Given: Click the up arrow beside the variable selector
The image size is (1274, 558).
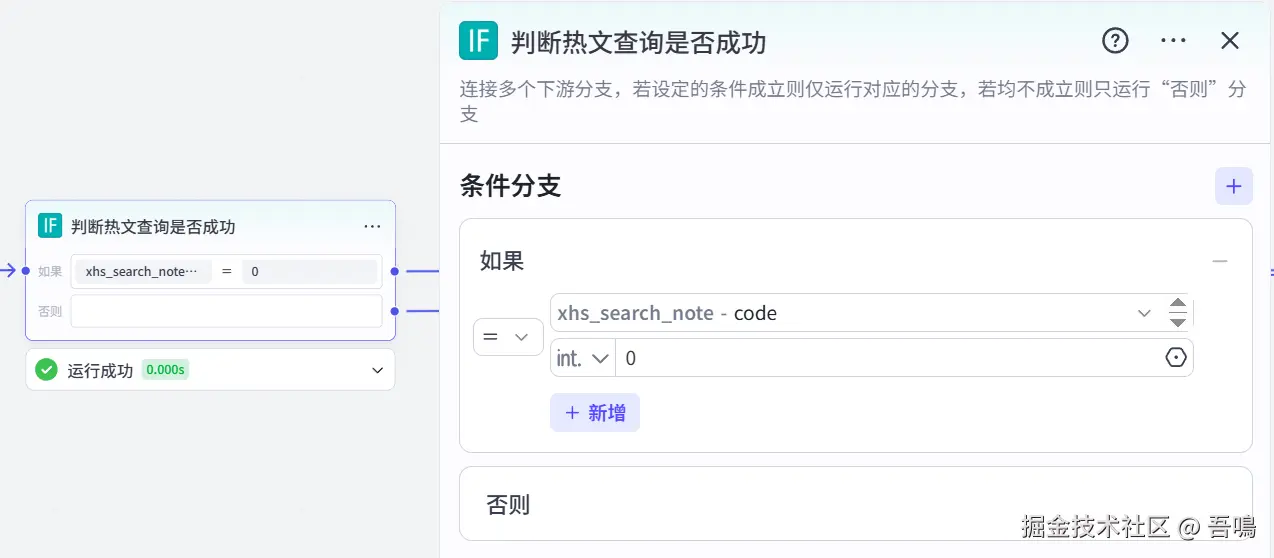Looking at the screenshot, I should tap(1178, 304).
